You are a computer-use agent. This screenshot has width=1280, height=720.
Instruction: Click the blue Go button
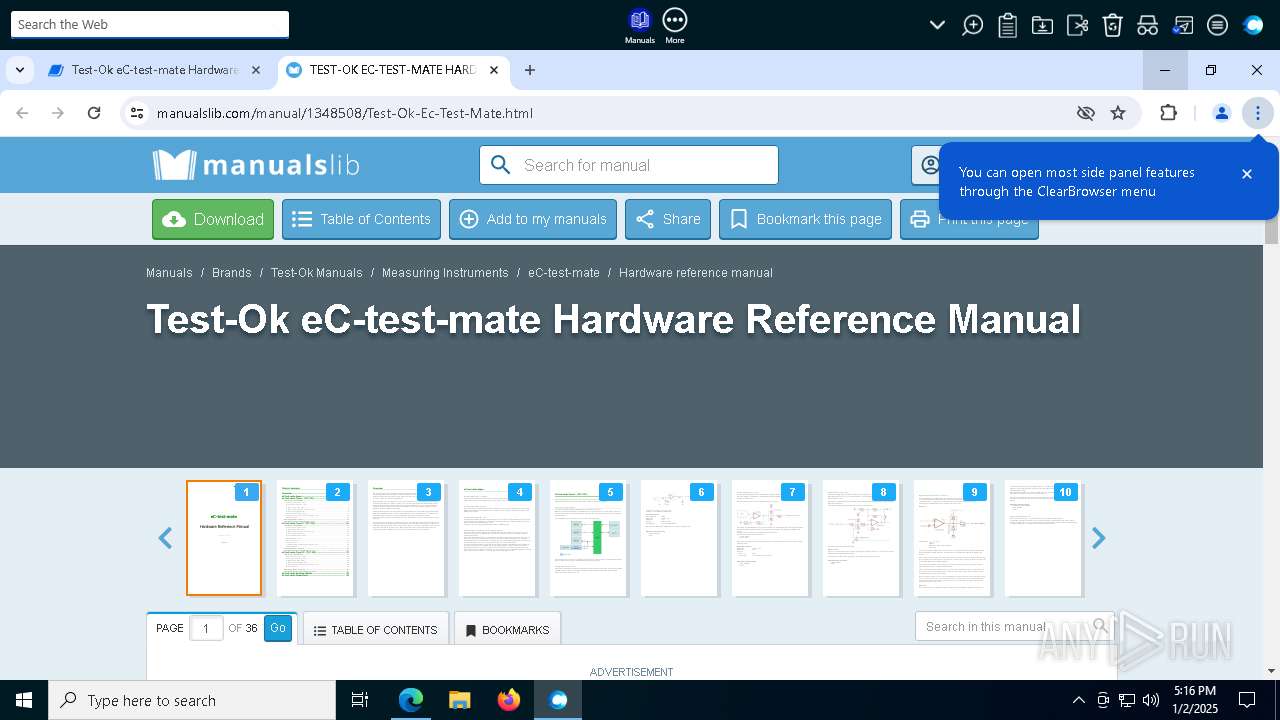278,628
